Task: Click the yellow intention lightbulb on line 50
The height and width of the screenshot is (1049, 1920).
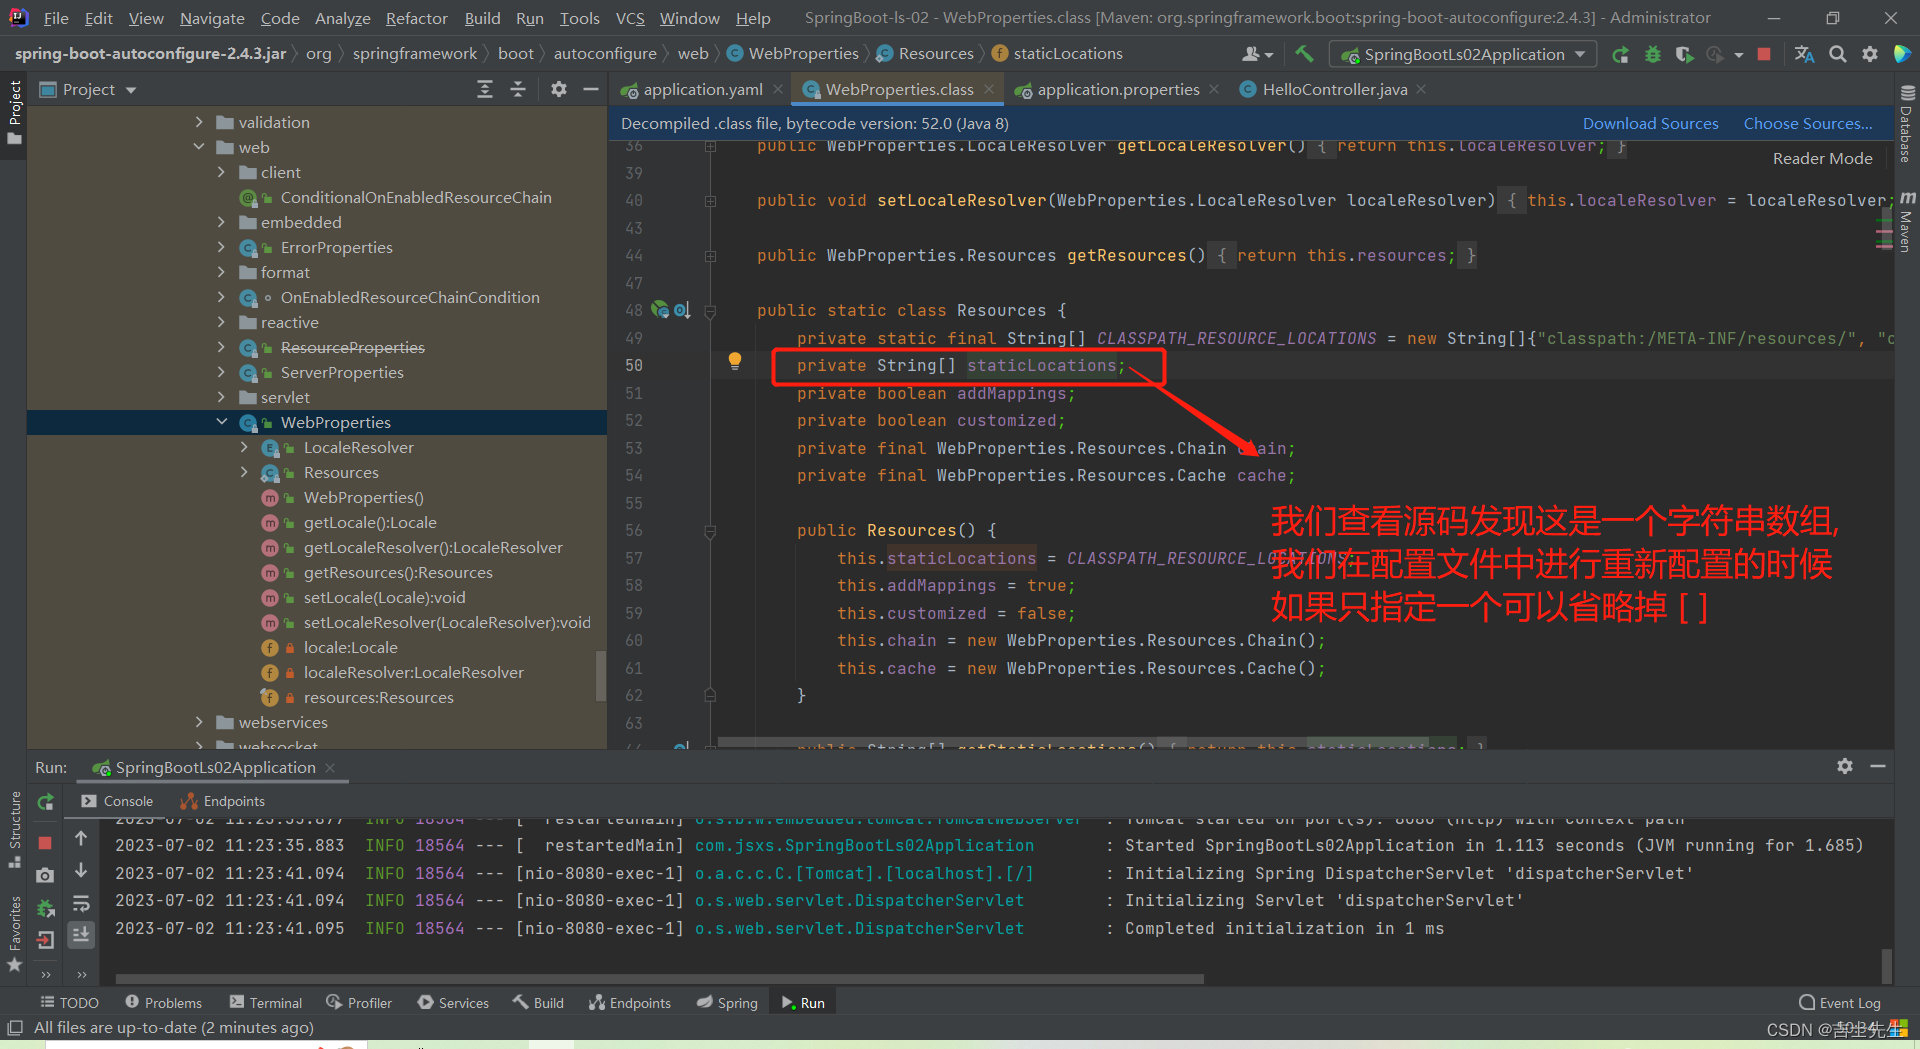Action: [x=735, y=361]
